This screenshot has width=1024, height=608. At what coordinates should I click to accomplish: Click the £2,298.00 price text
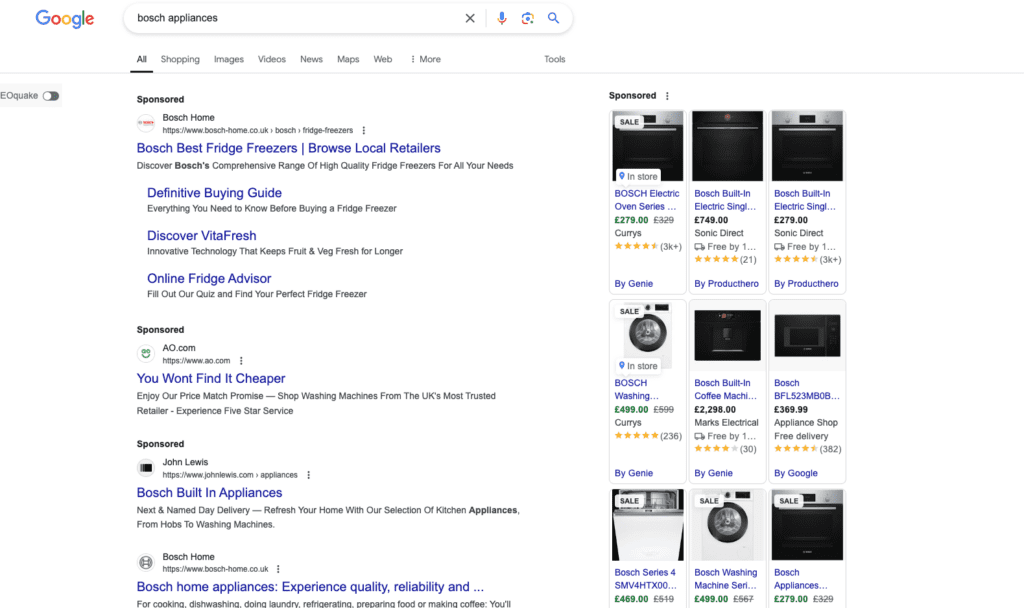pyautogui.click(x=714, y=410)
